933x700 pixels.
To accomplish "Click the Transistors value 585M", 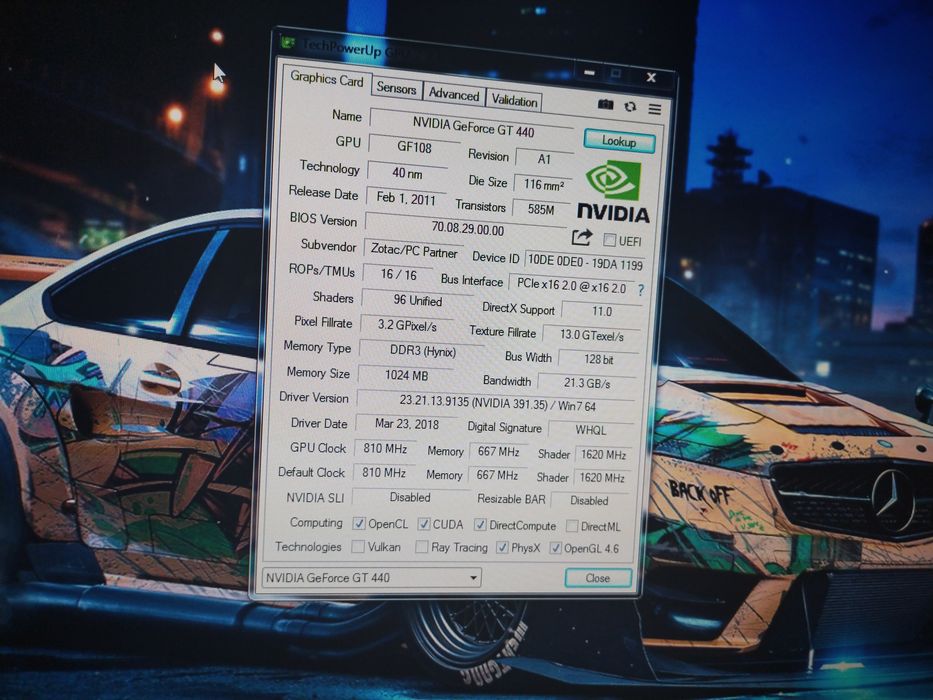I will tap(541, 209).
